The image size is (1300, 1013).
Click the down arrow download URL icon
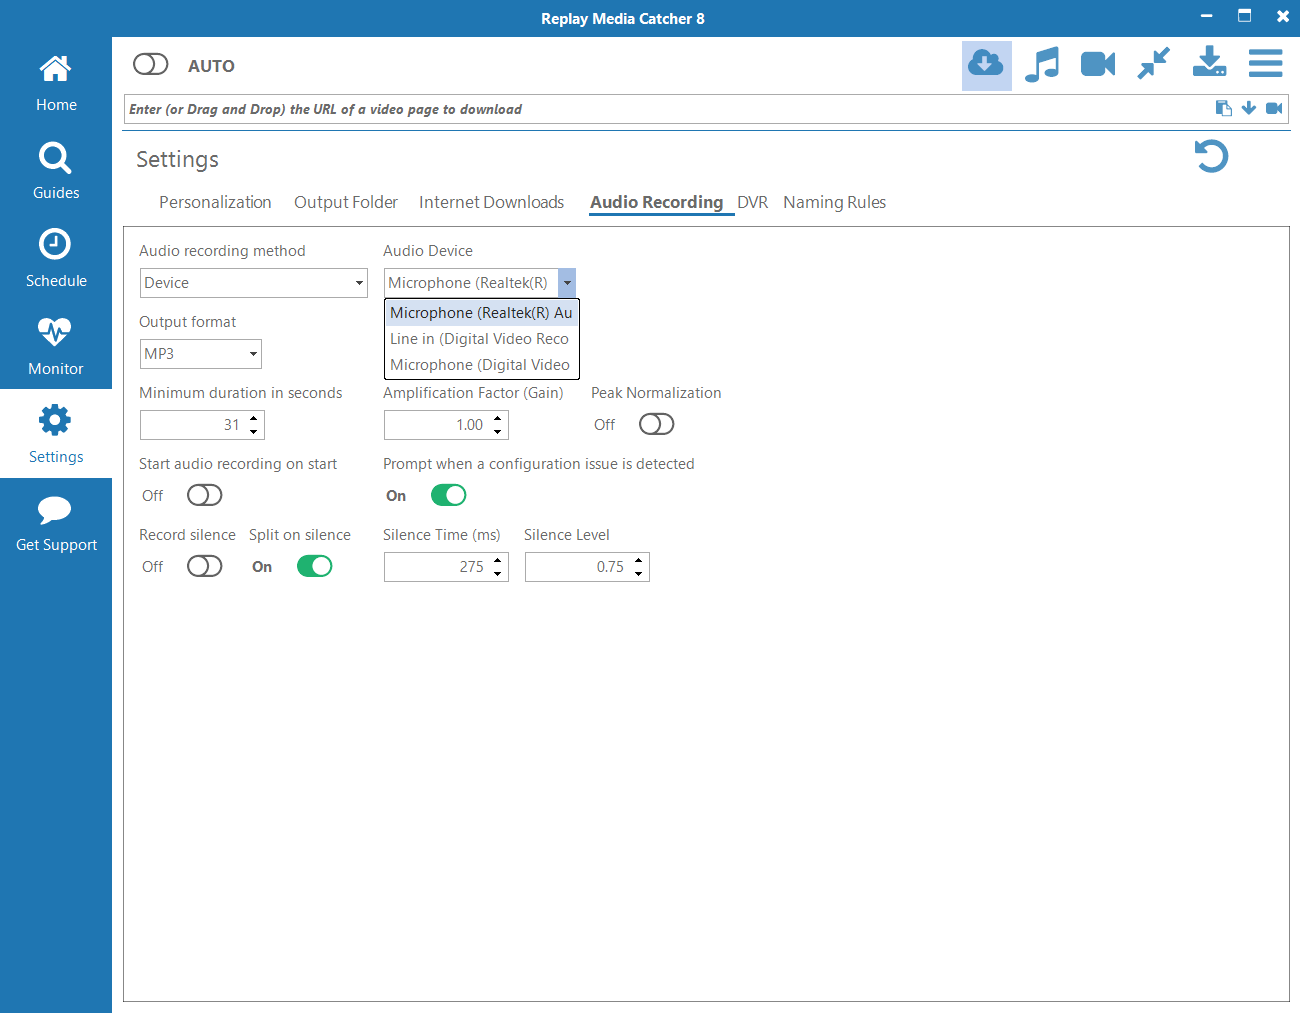(1249, 108)
